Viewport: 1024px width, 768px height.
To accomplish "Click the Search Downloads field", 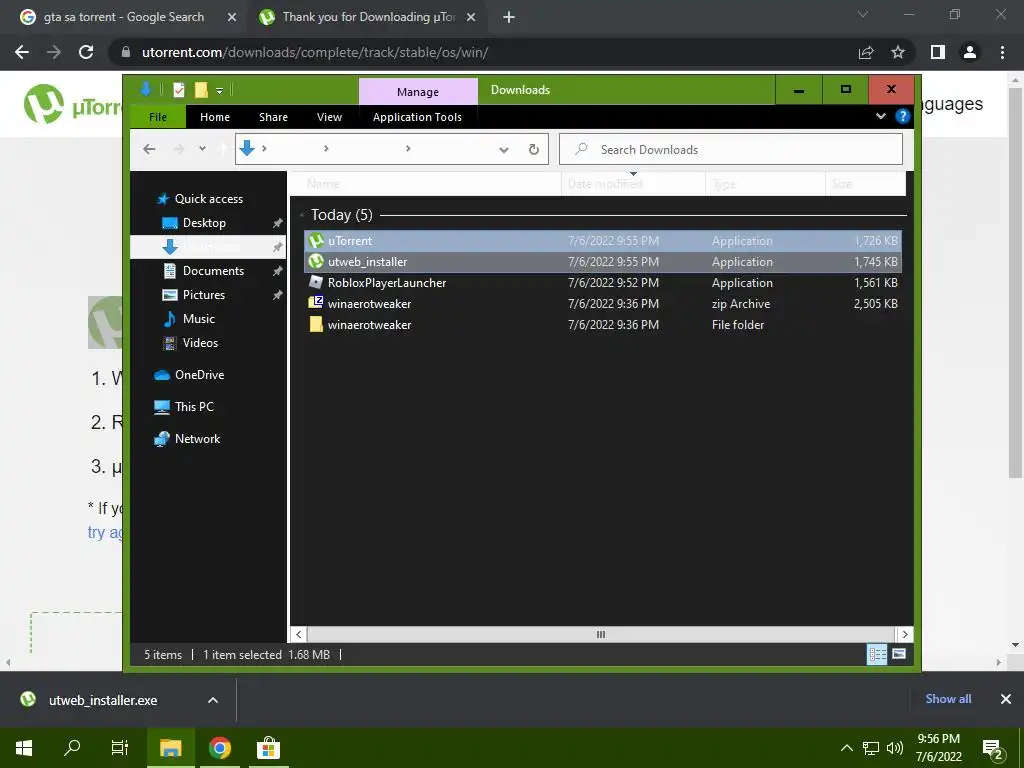I will (731, 150).
